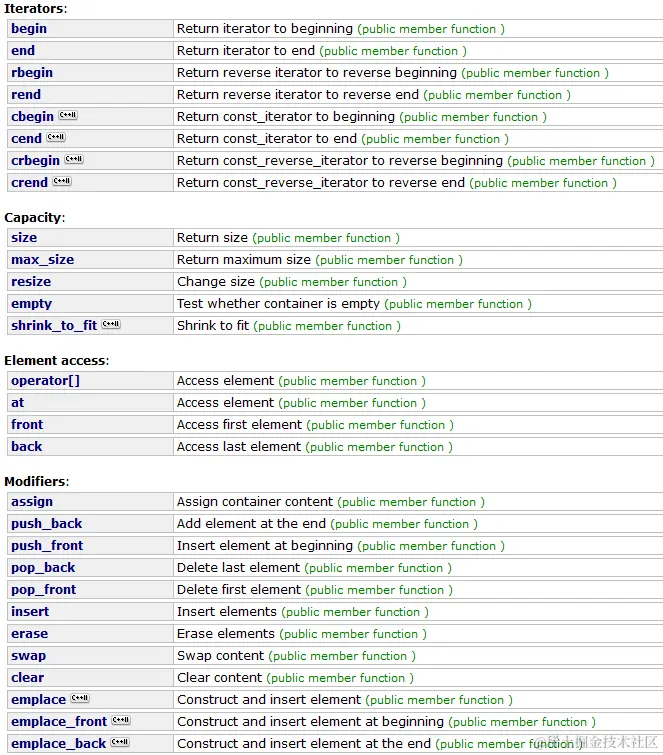Open the back function link
This screenshot has height=755, width=663.
pyautogui.click(x=26, y=447)
